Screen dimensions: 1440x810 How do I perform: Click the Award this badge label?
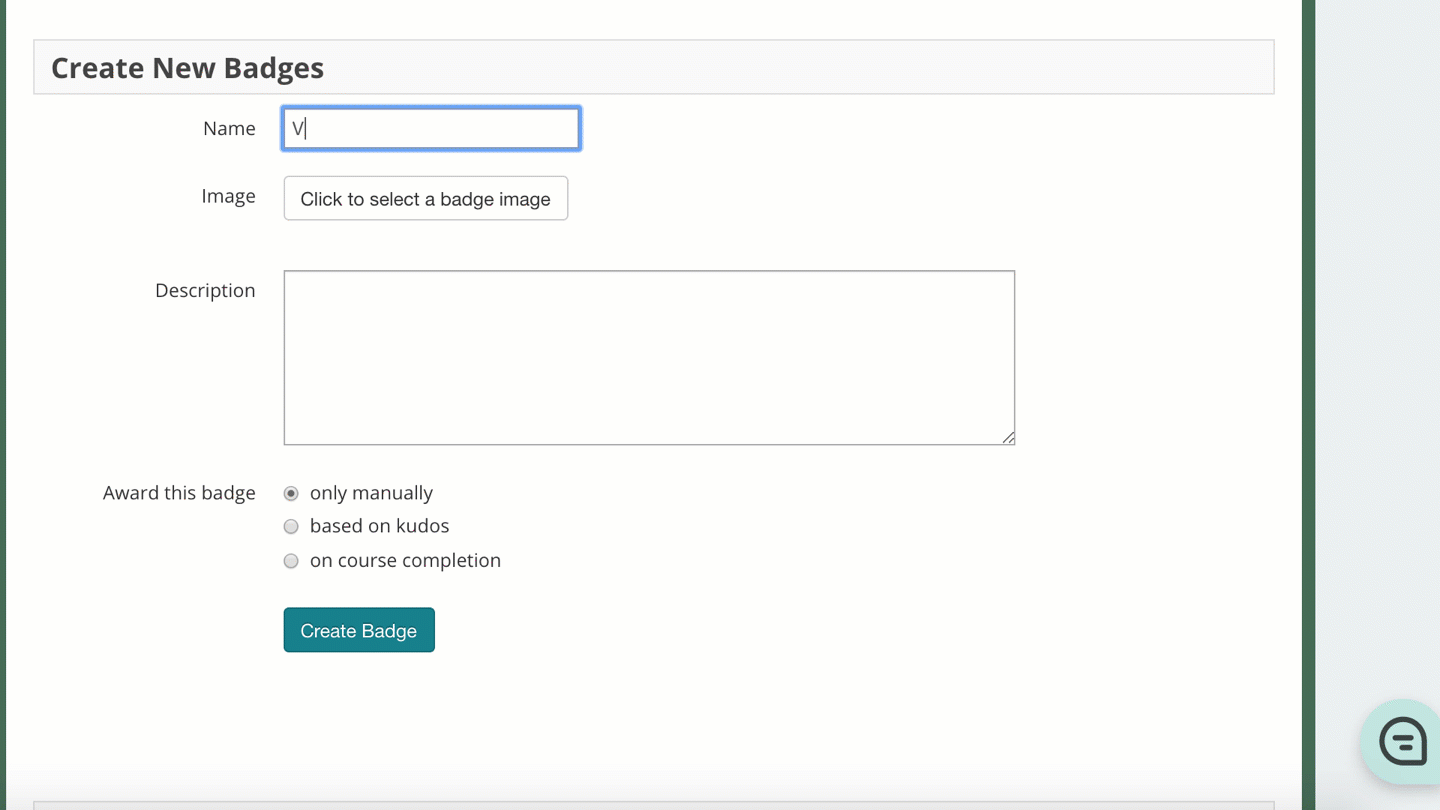point(179,493)
